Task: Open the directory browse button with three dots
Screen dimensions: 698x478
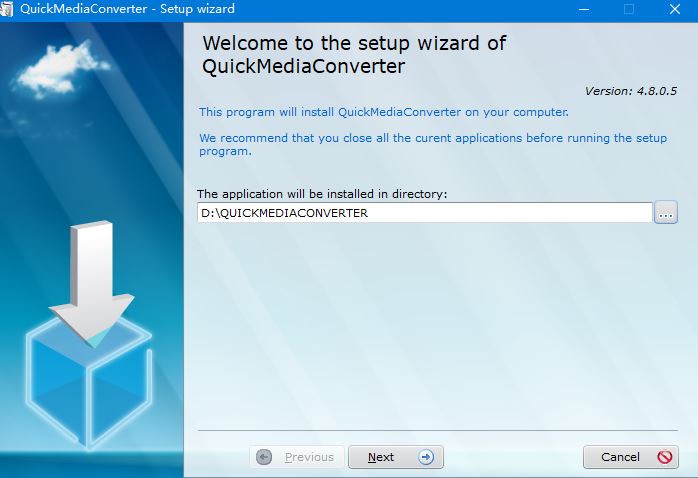Action: 666,212
